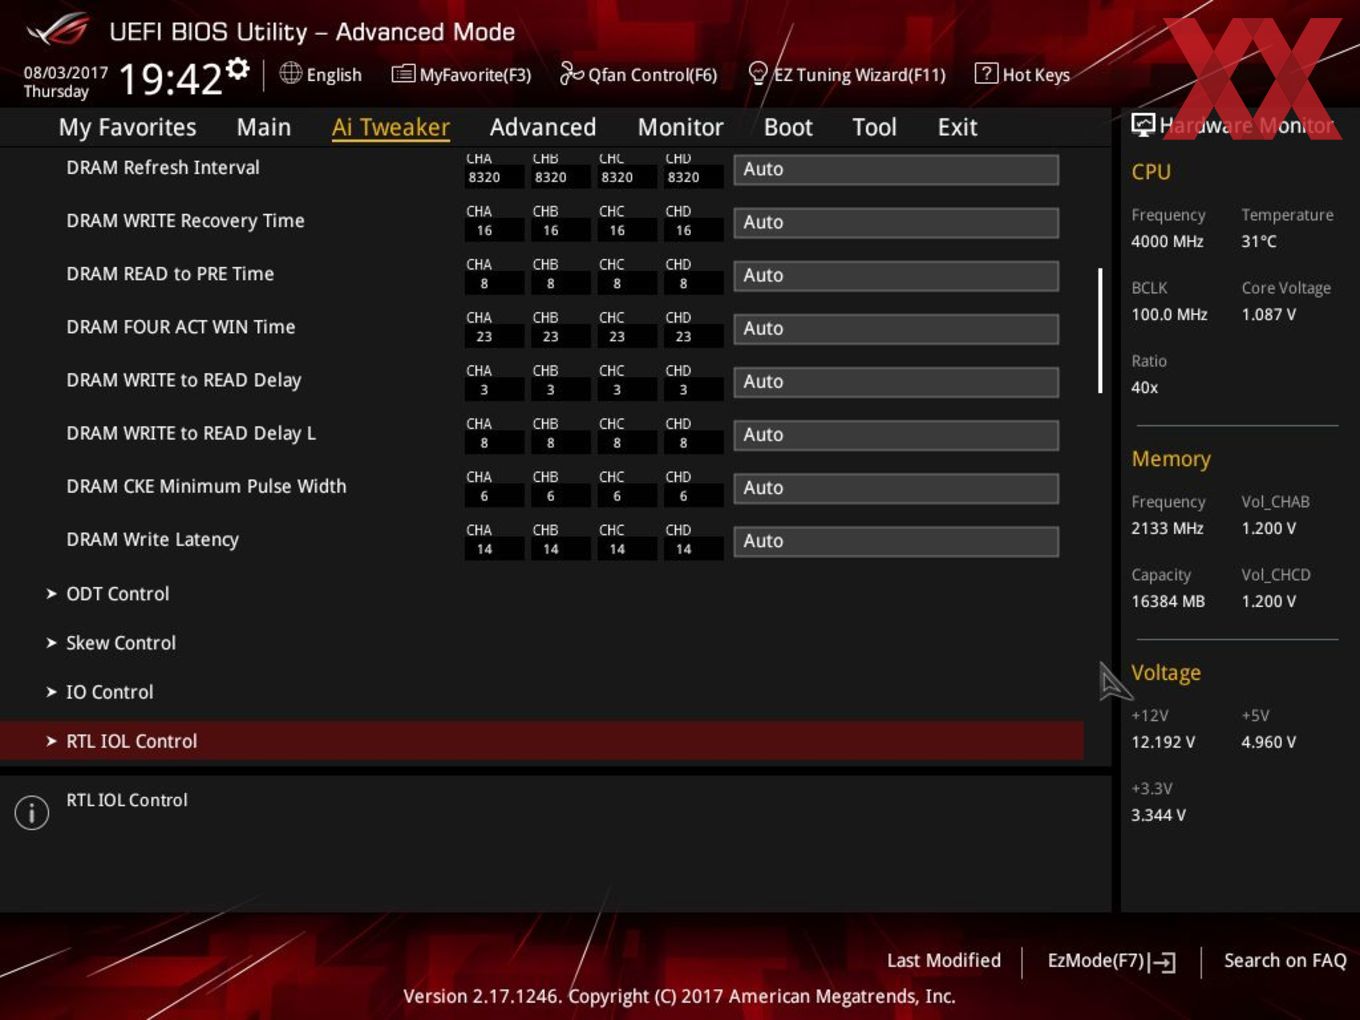Click the Hot Keys question mark icon
1360x1020 pixels.
[x=985, y=73]
